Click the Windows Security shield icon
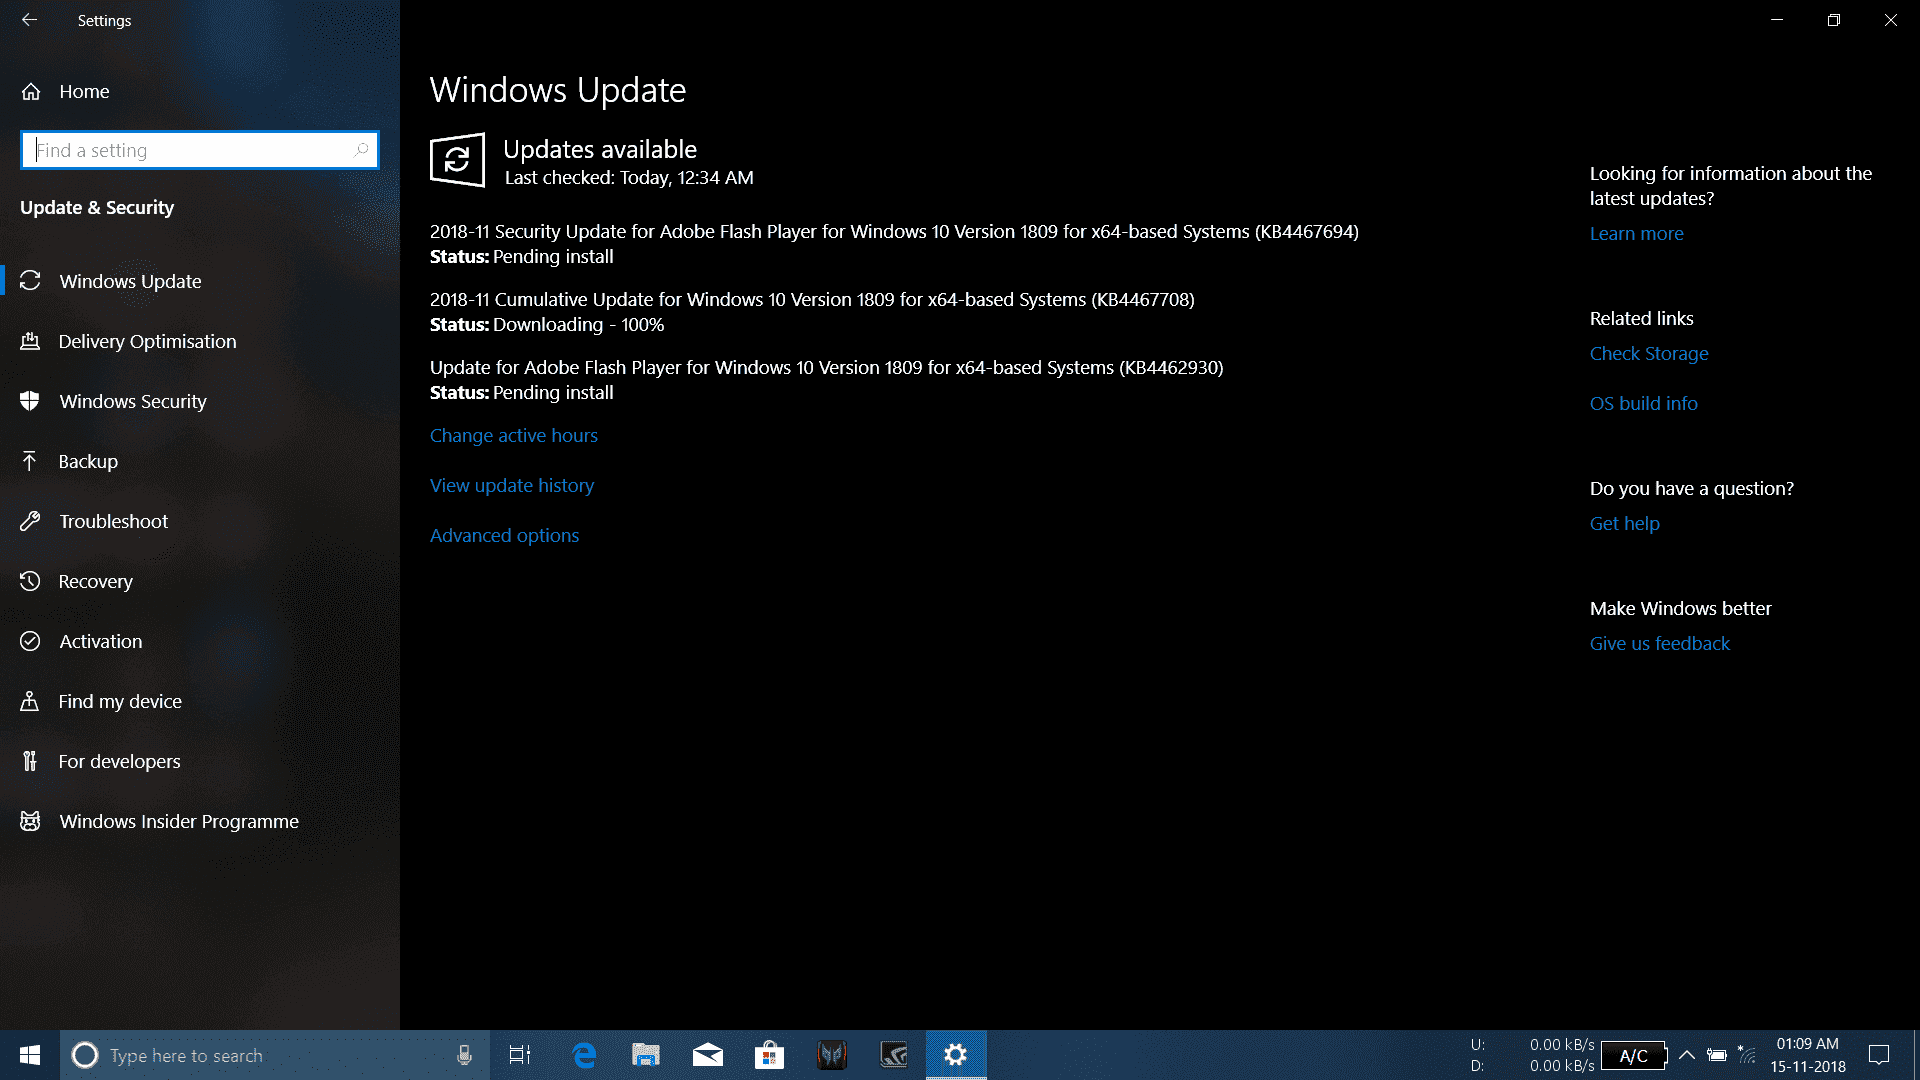1920x1080 pixels. point(30,401)
